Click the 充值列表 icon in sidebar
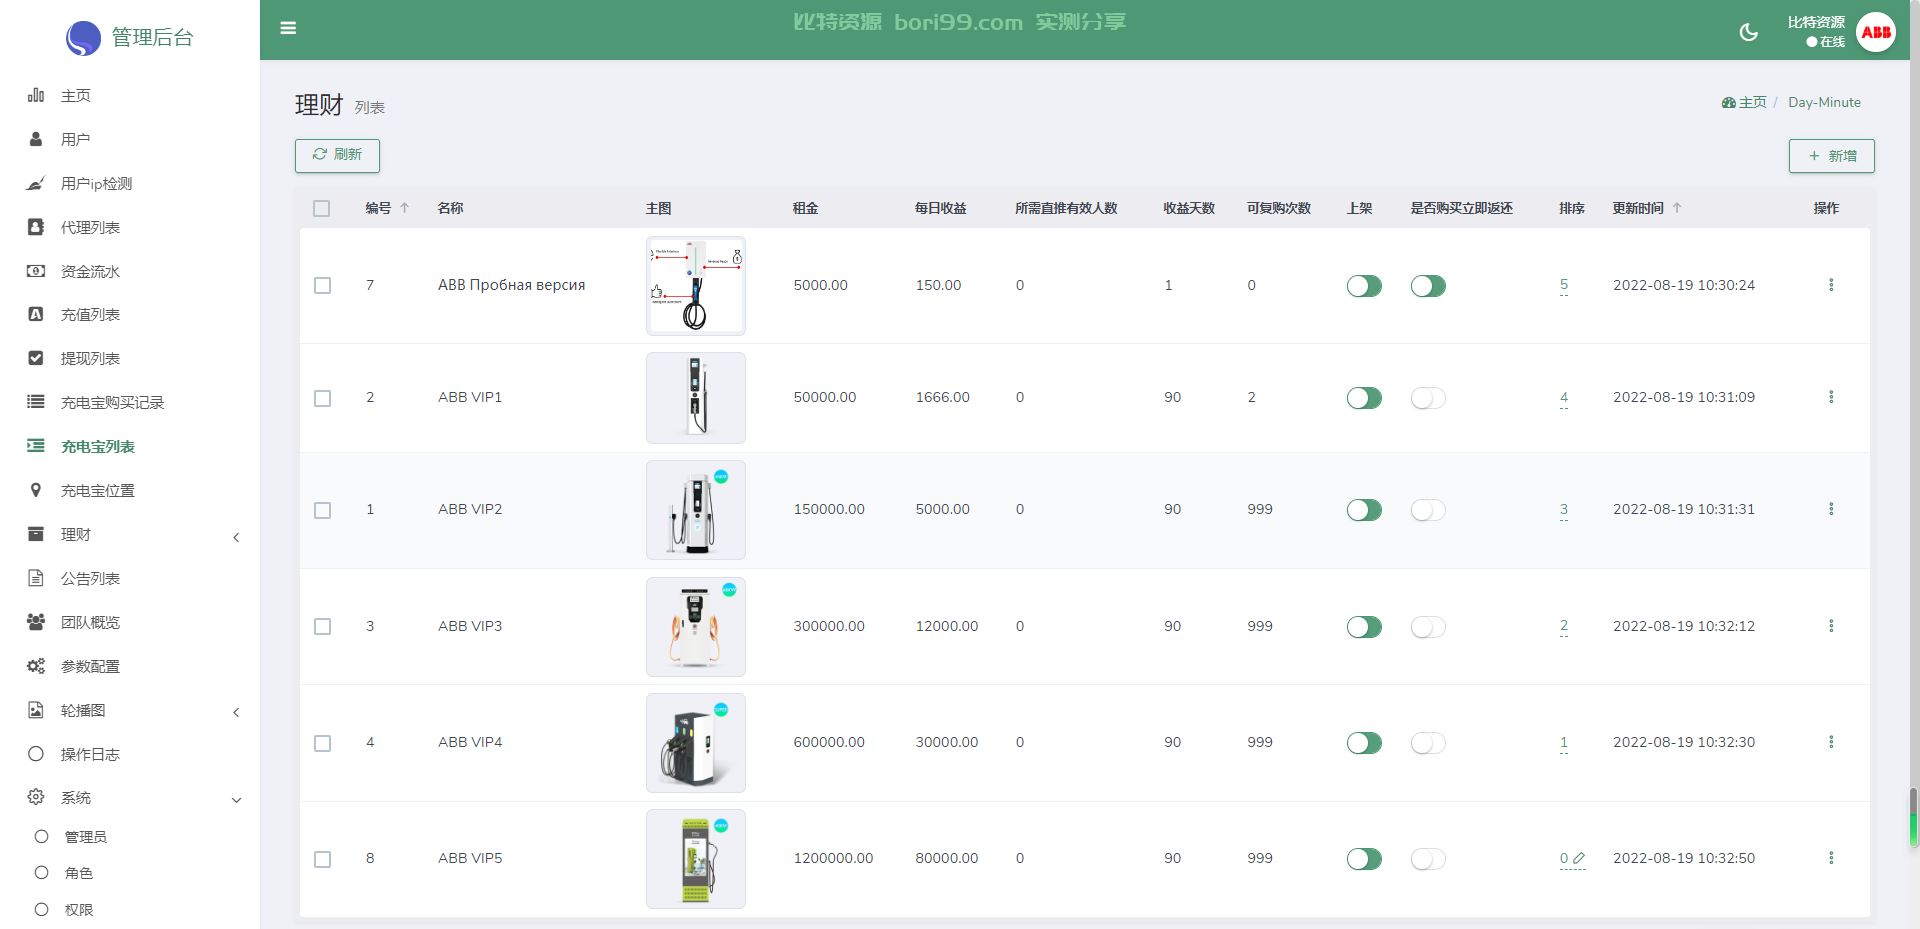The width and height of the screenshot is (1920, 929). 36,314
